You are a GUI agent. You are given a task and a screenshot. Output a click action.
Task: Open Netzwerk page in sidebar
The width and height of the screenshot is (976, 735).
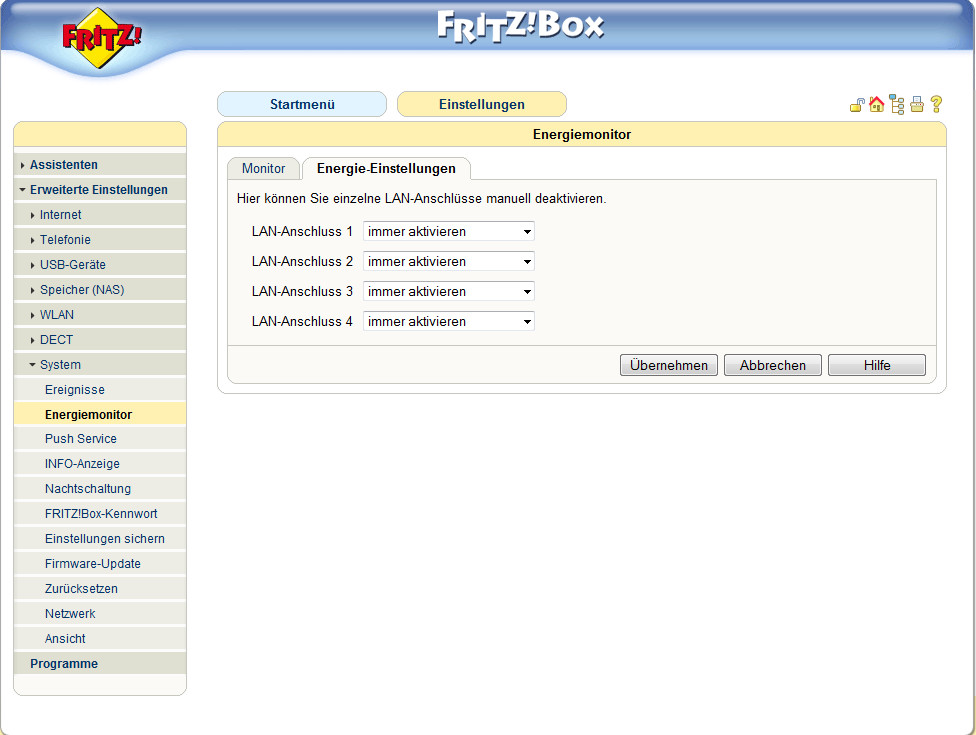pyautogui.click(x=100, y=613)
